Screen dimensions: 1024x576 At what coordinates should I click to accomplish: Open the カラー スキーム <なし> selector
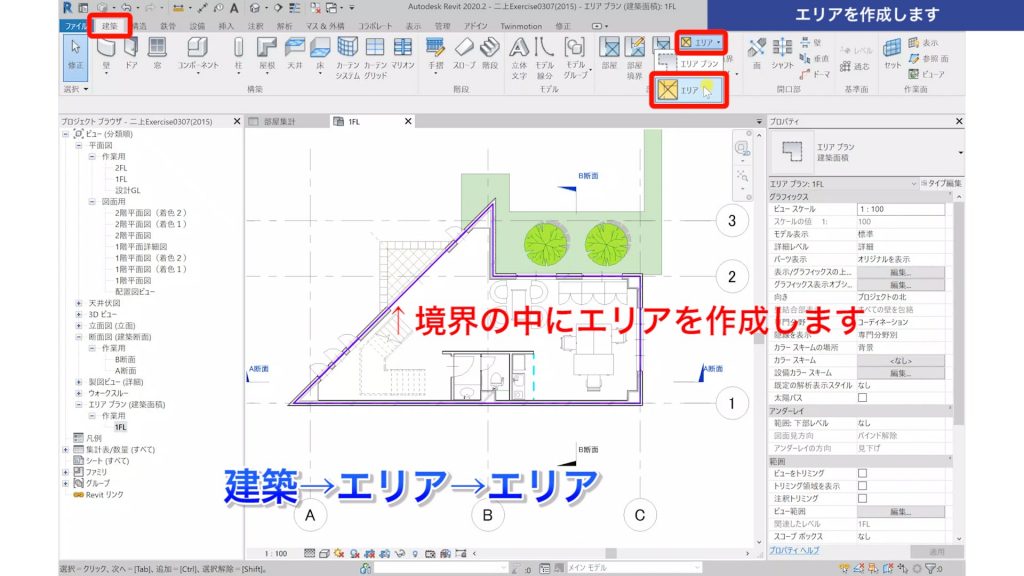[903, 361]
